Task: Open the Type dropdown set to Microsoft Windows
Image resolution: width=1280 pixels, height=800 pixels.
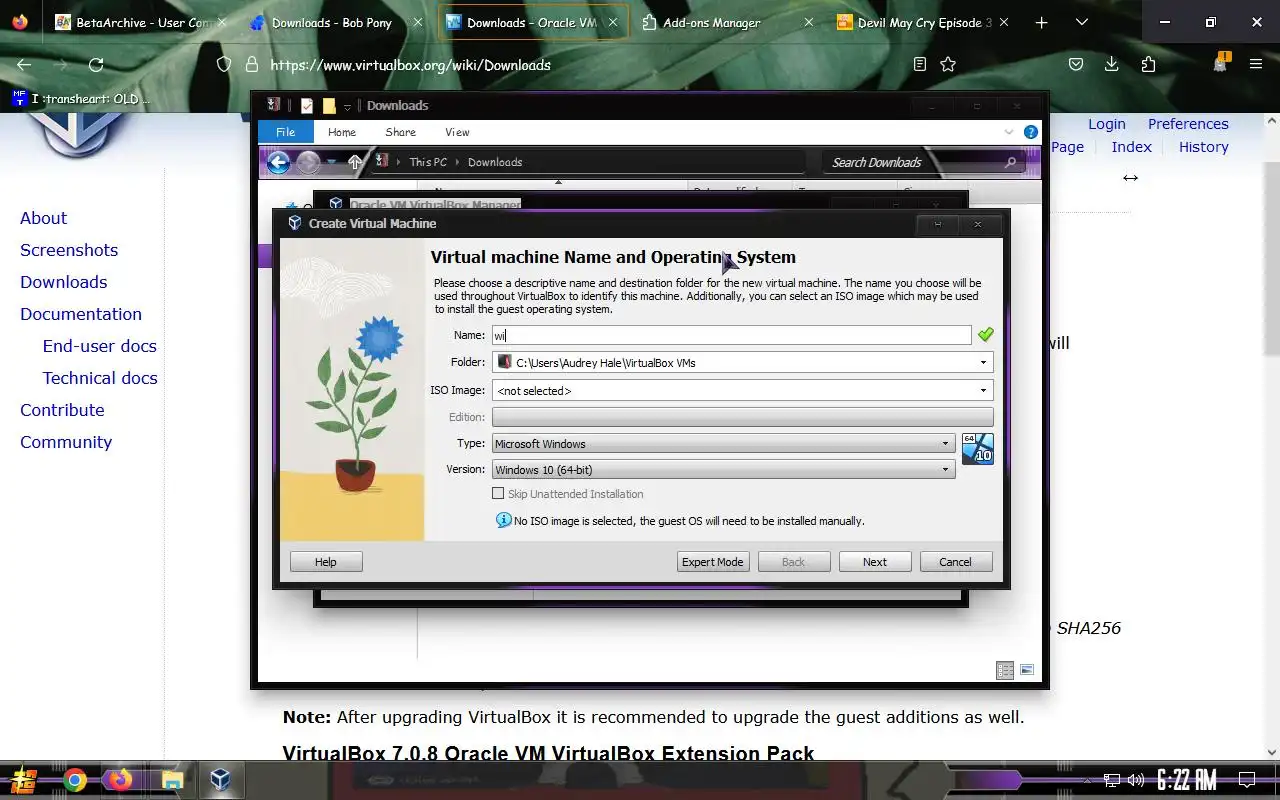Action: coord(723,443)
